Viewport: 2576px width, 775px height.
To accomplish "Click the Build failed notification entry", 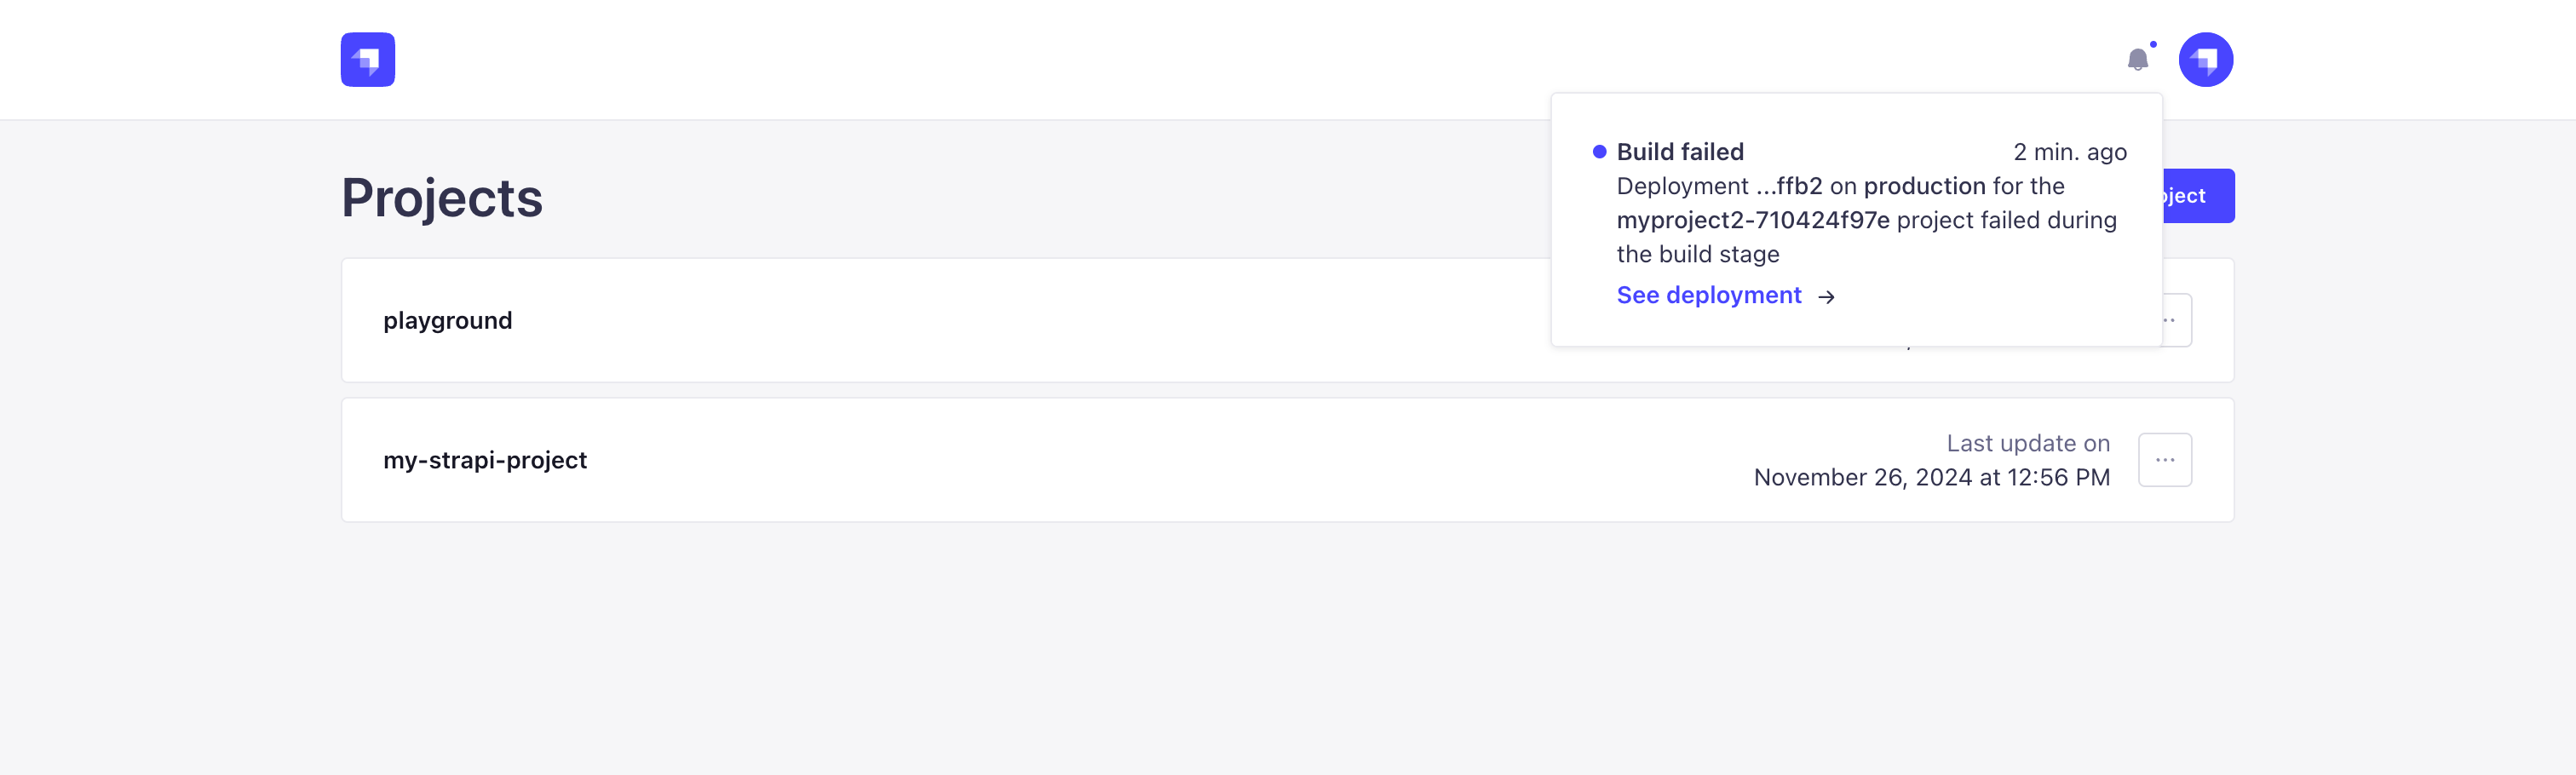I will click(1681, 151).
